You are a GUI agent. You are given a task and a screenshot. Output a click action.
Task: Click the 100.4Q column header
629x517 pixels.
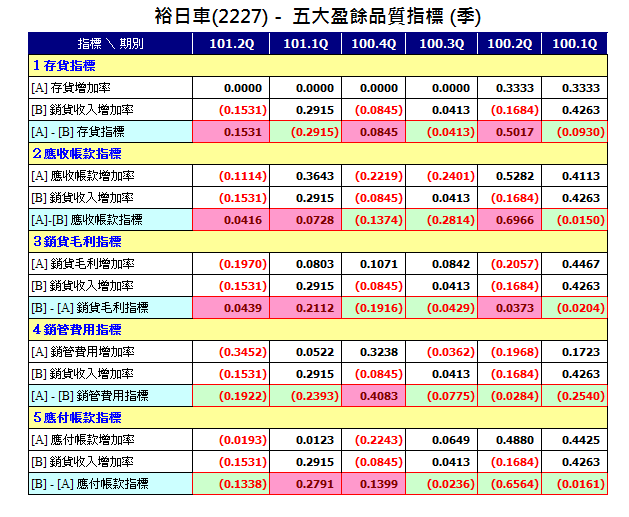click(374, 43)
